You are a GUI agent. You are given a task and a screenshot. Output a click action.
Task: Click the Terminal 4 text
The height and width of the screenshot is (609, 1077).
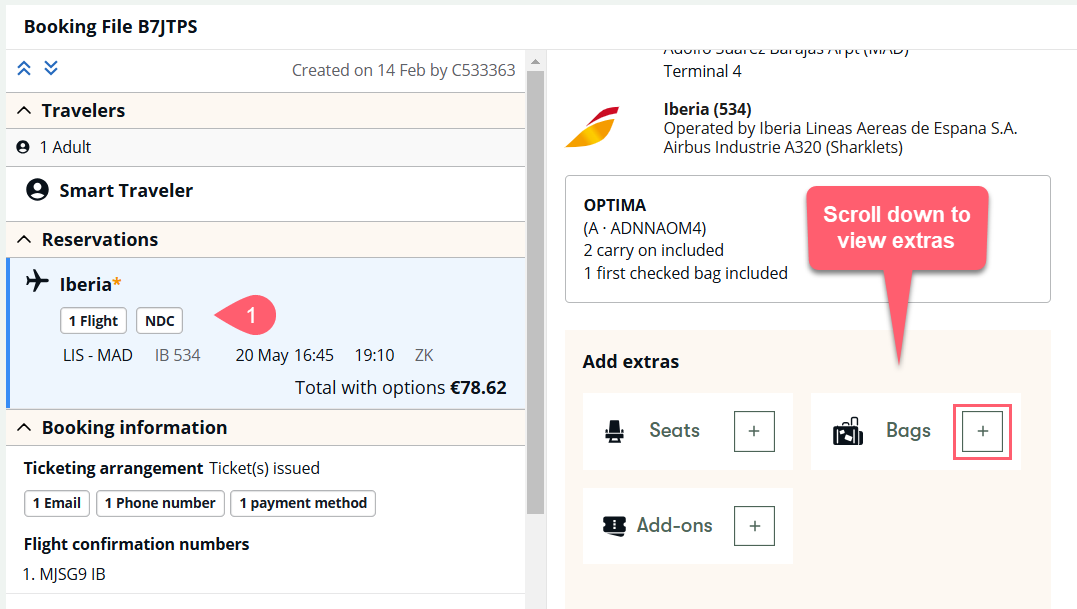(703, 71)
